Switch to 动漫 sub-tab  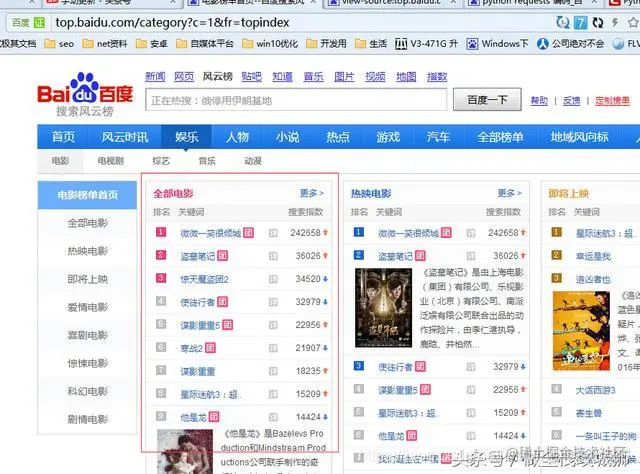[x=253, y=161]
